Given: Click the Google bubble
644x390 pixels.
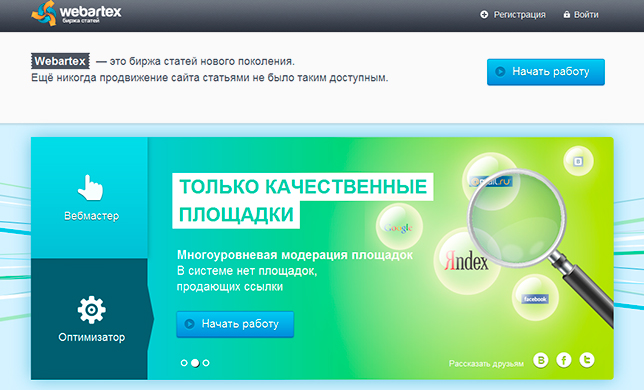Looking at the screenshot, I should (x=399, y=227).
